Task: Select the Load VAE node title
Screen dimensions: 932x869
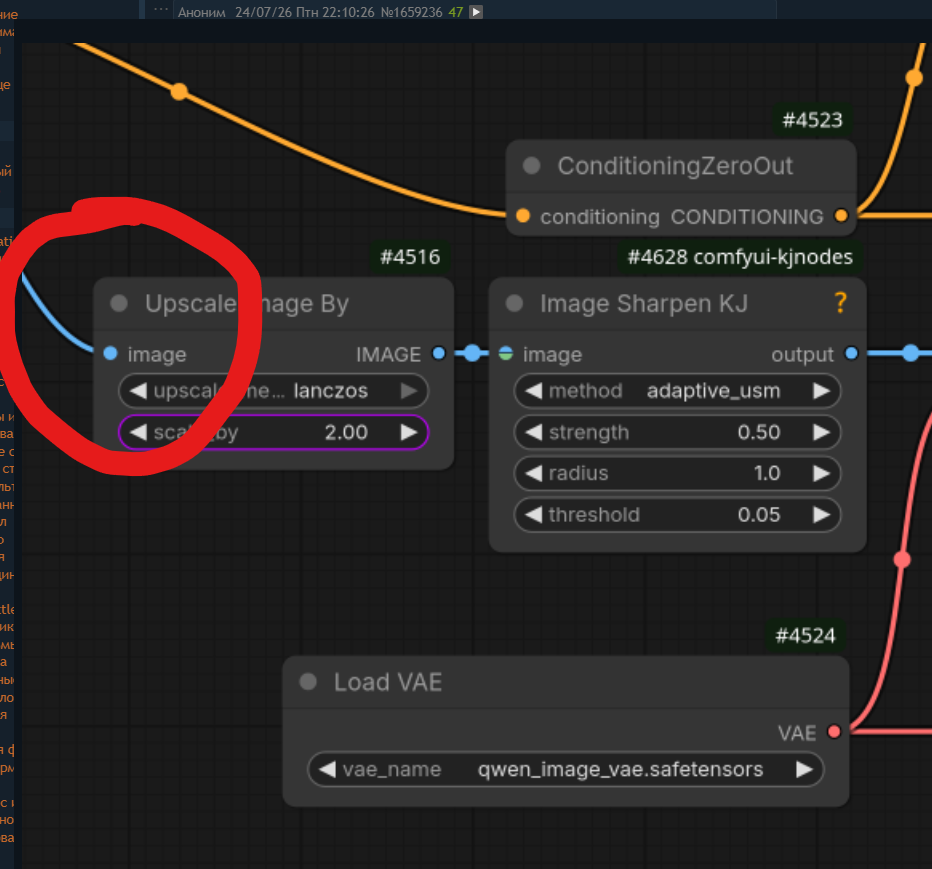Action: (388, 682)
